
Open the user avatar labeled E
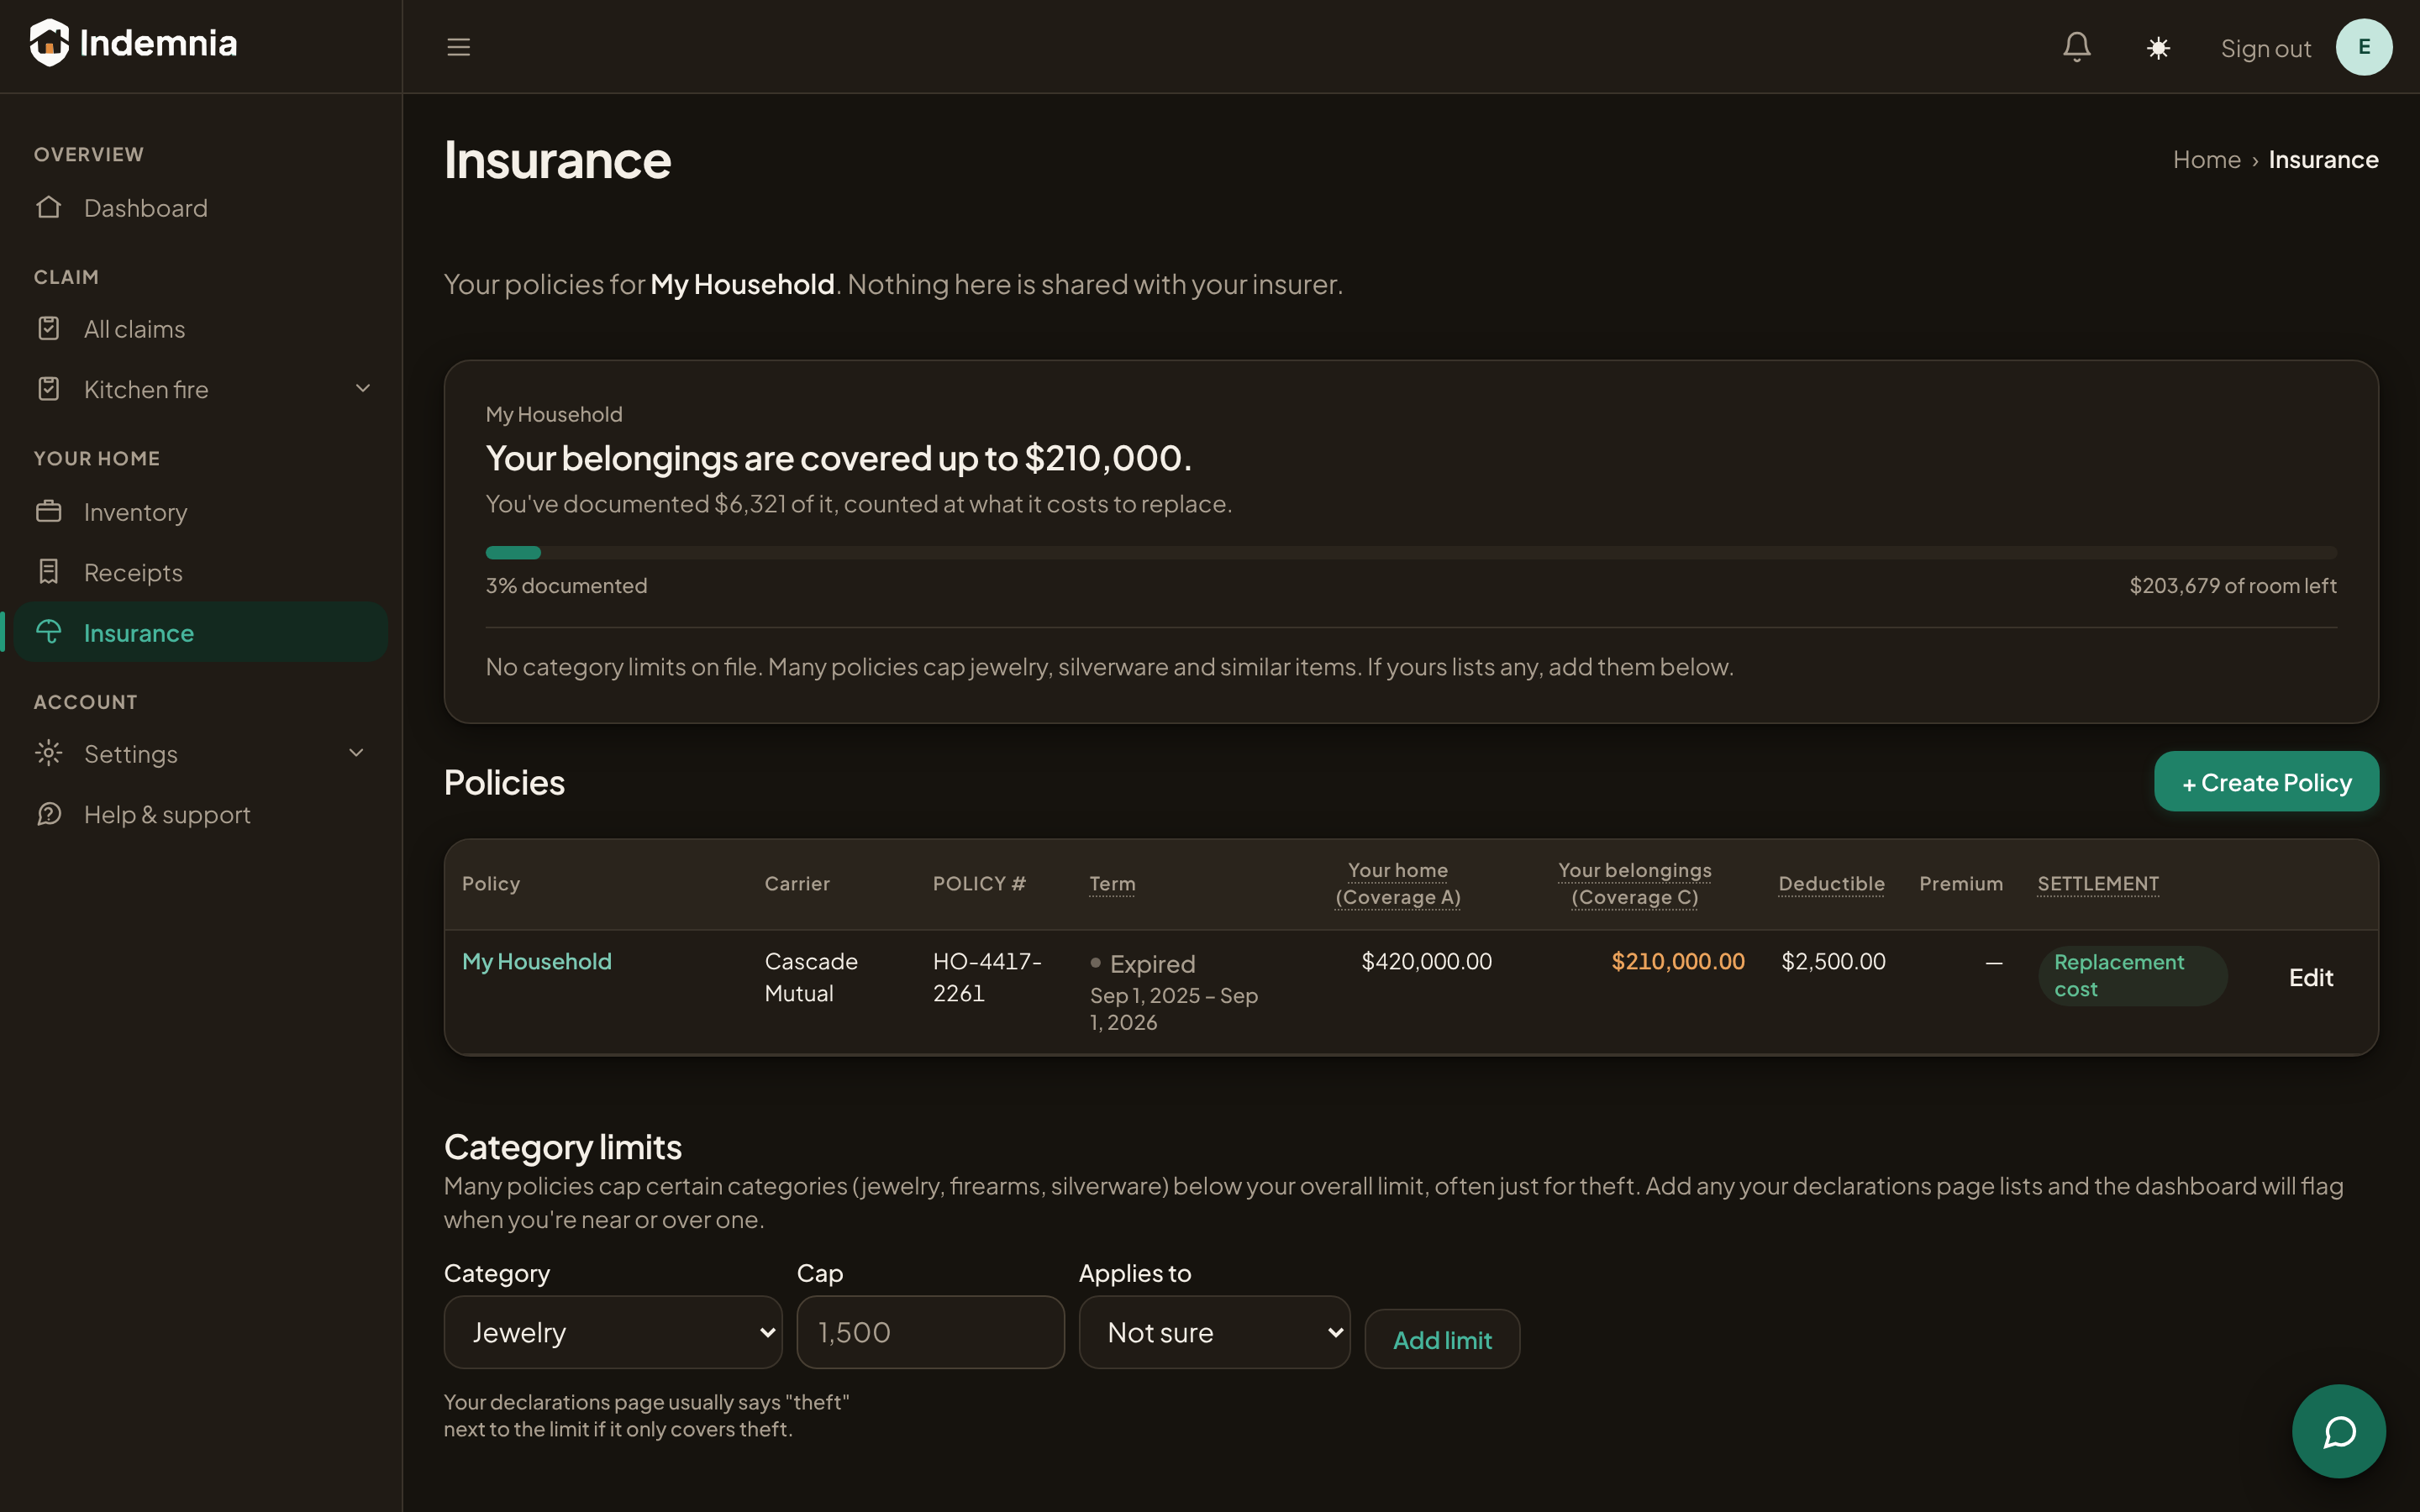pos(2364,47)
